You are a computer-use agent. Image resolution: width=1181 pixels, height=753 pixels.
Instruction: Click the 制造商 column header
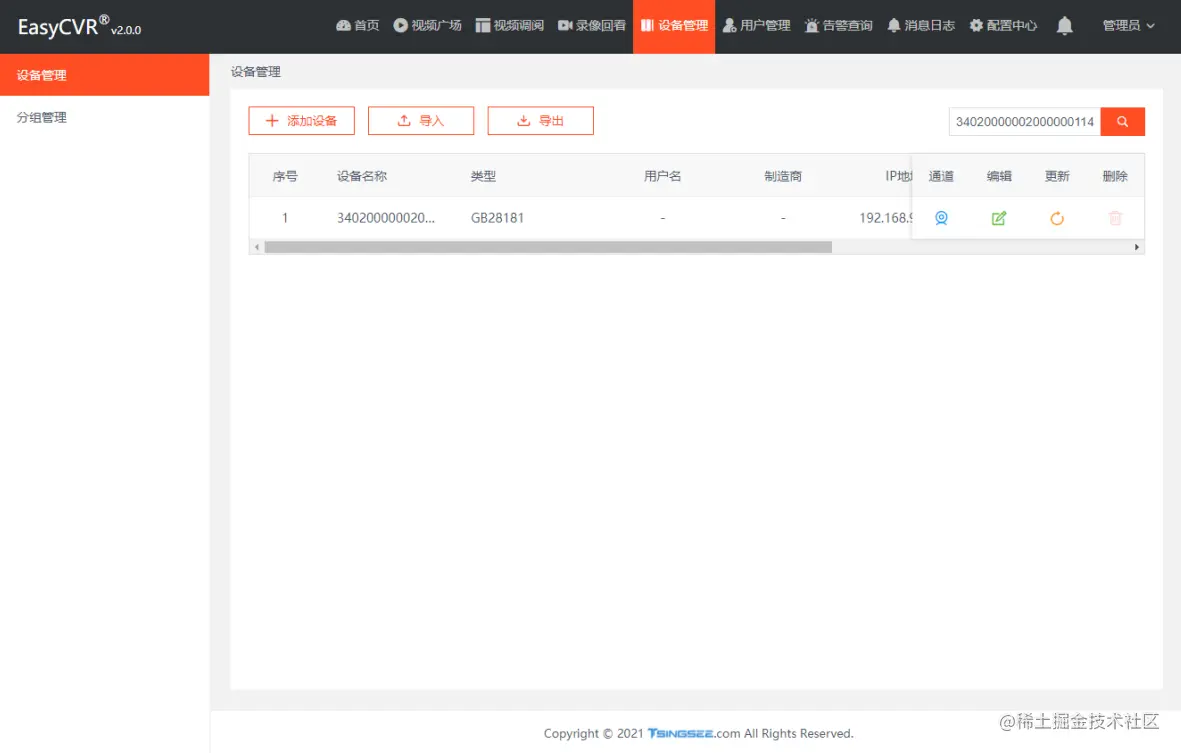click(783, 176)
